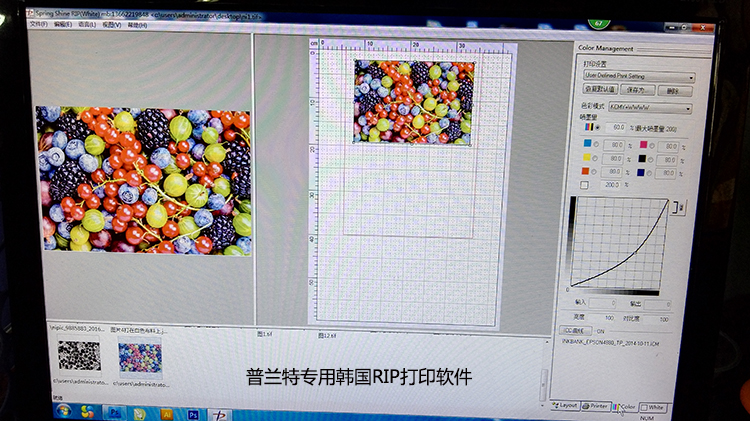Open the 编辑(E) menu
The image size is (750, 421).
pos(63,24)
